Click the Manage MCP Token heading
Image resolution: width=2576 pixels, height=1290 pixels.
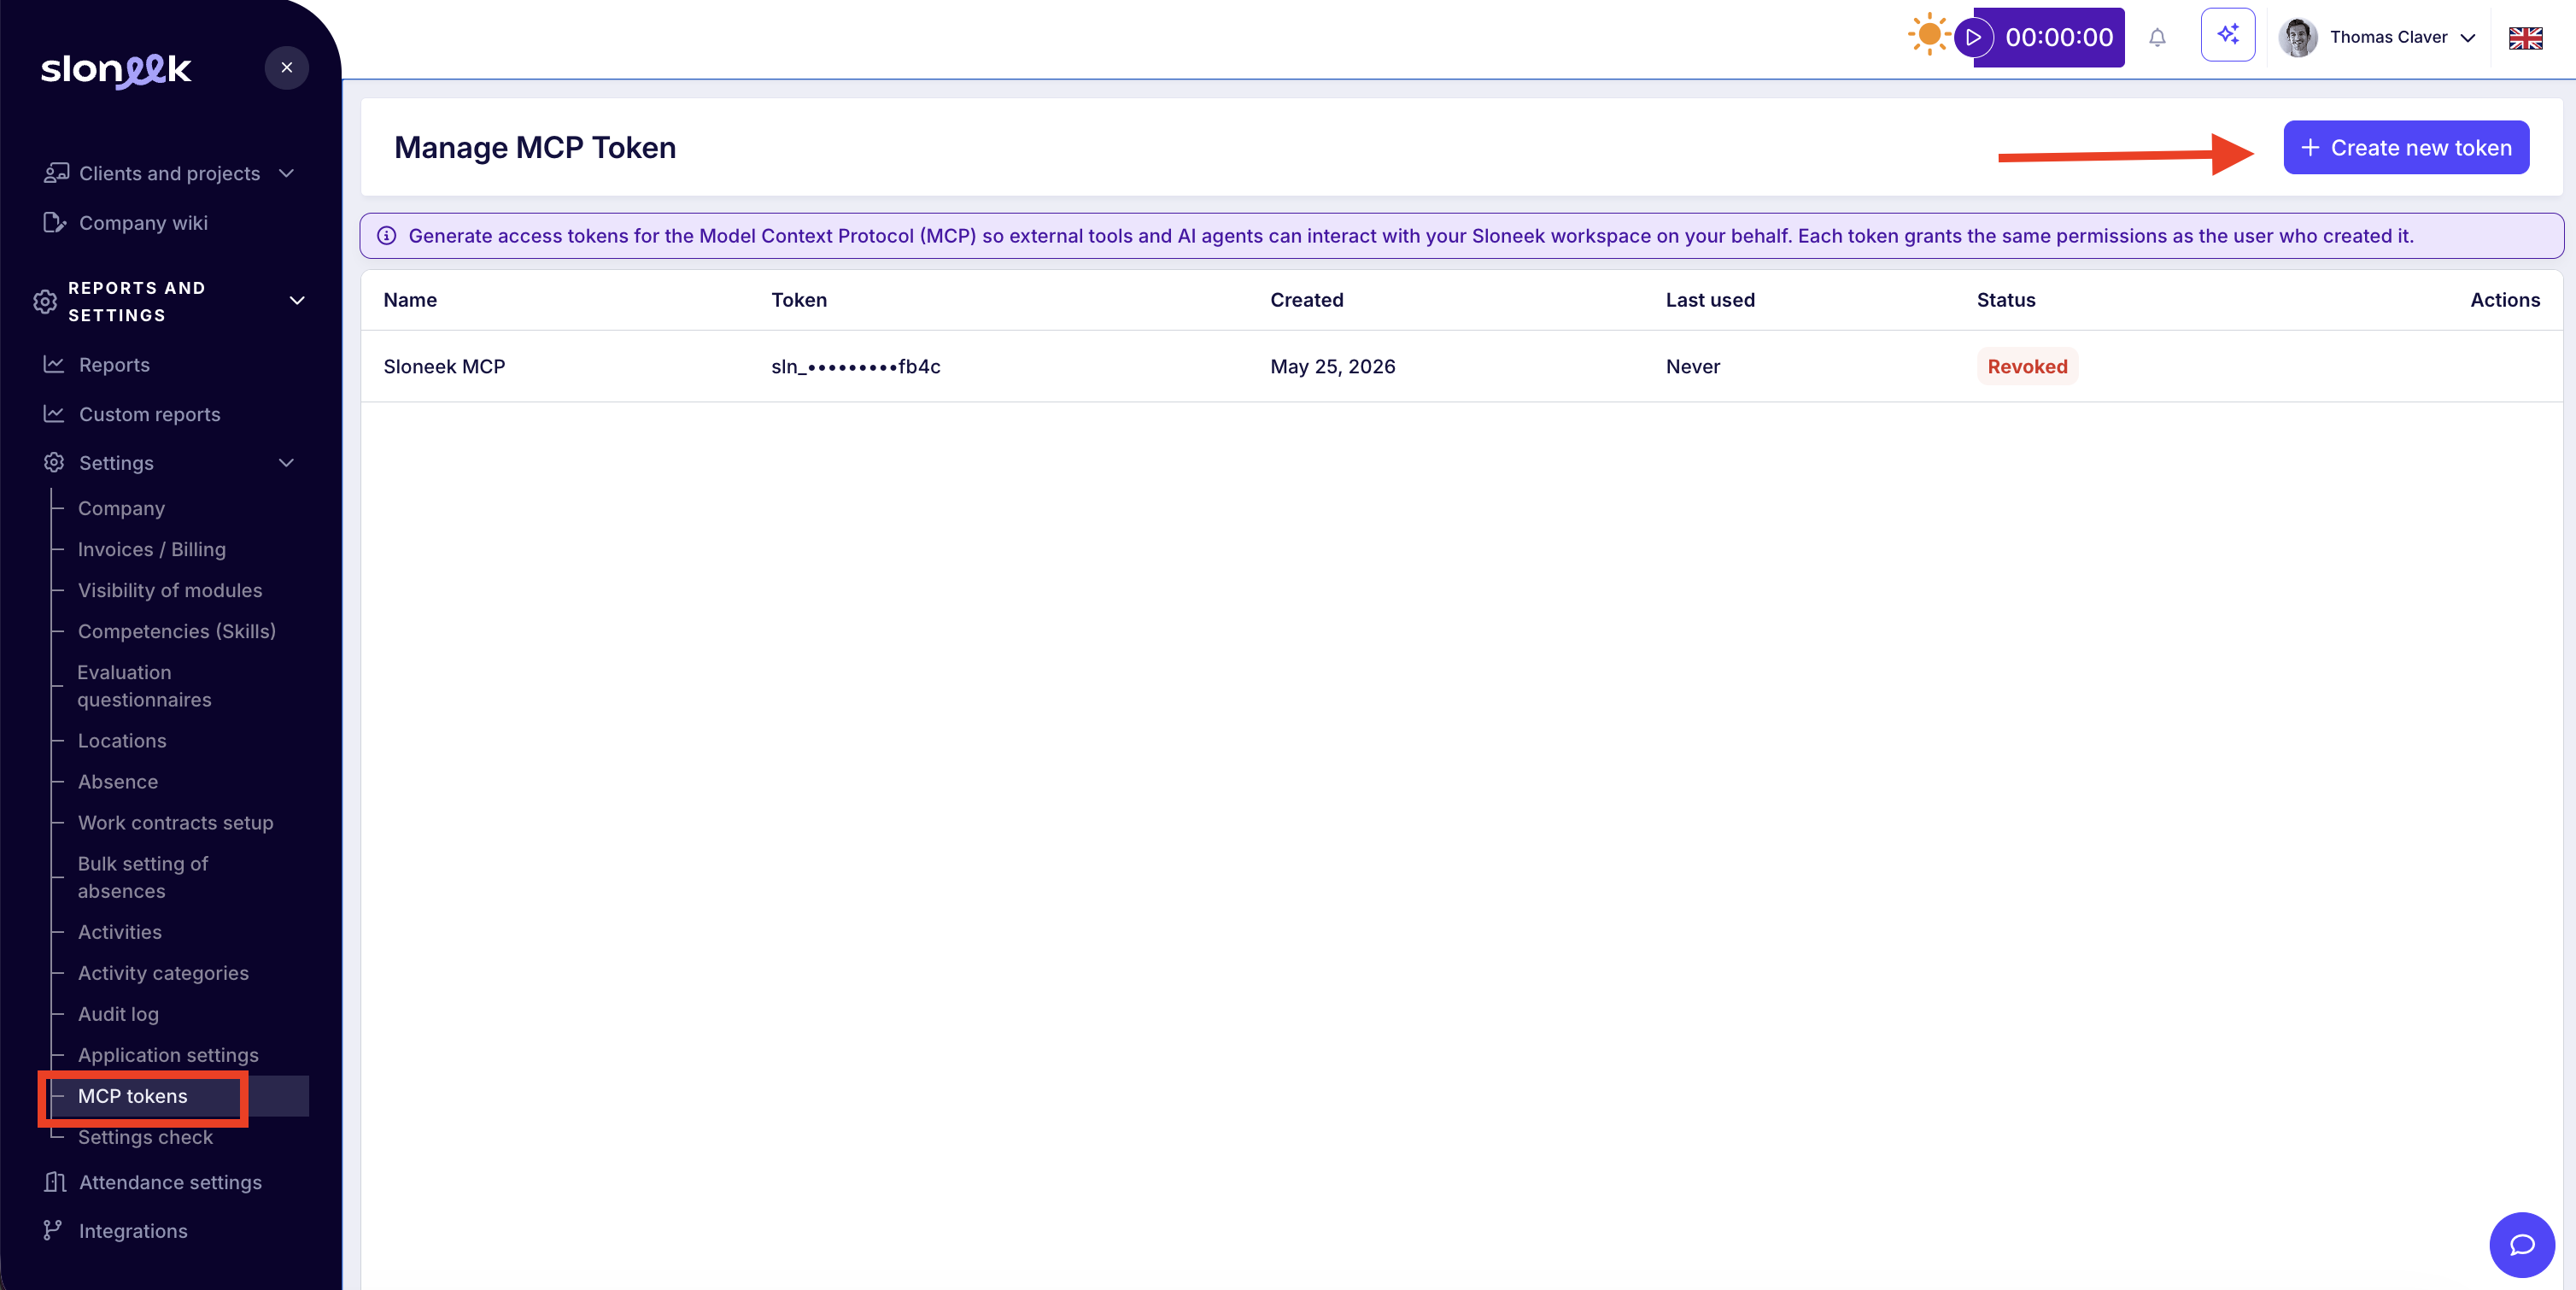[535, 147]
